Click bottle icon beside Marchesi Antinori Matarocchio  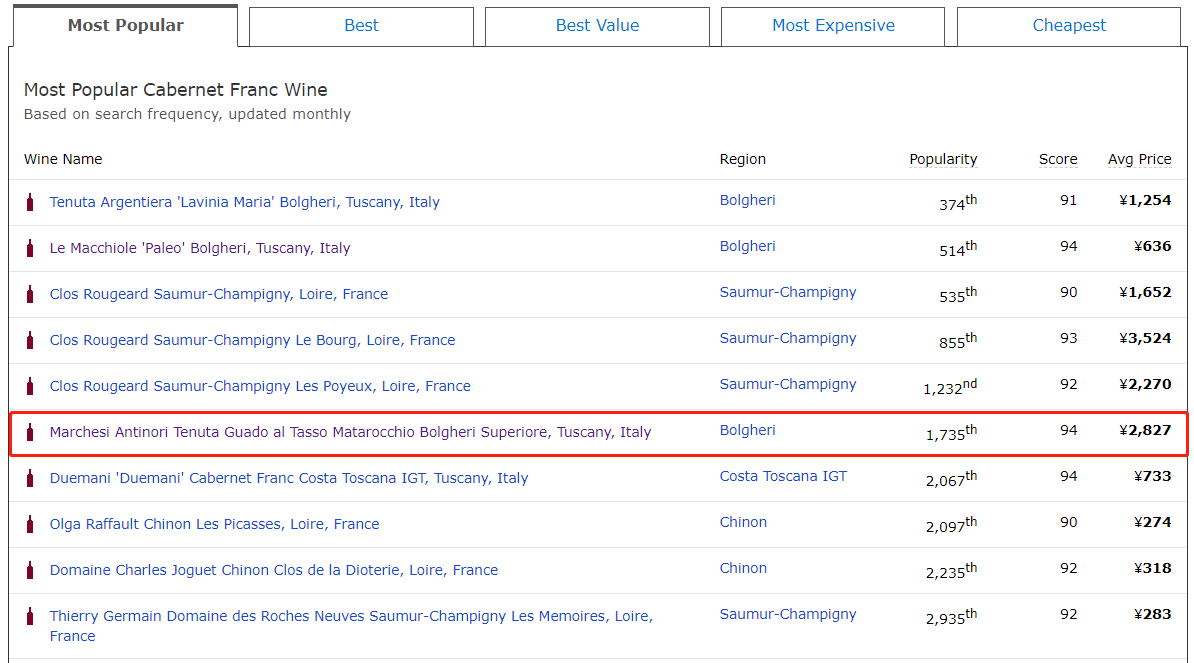pos(30,432)
